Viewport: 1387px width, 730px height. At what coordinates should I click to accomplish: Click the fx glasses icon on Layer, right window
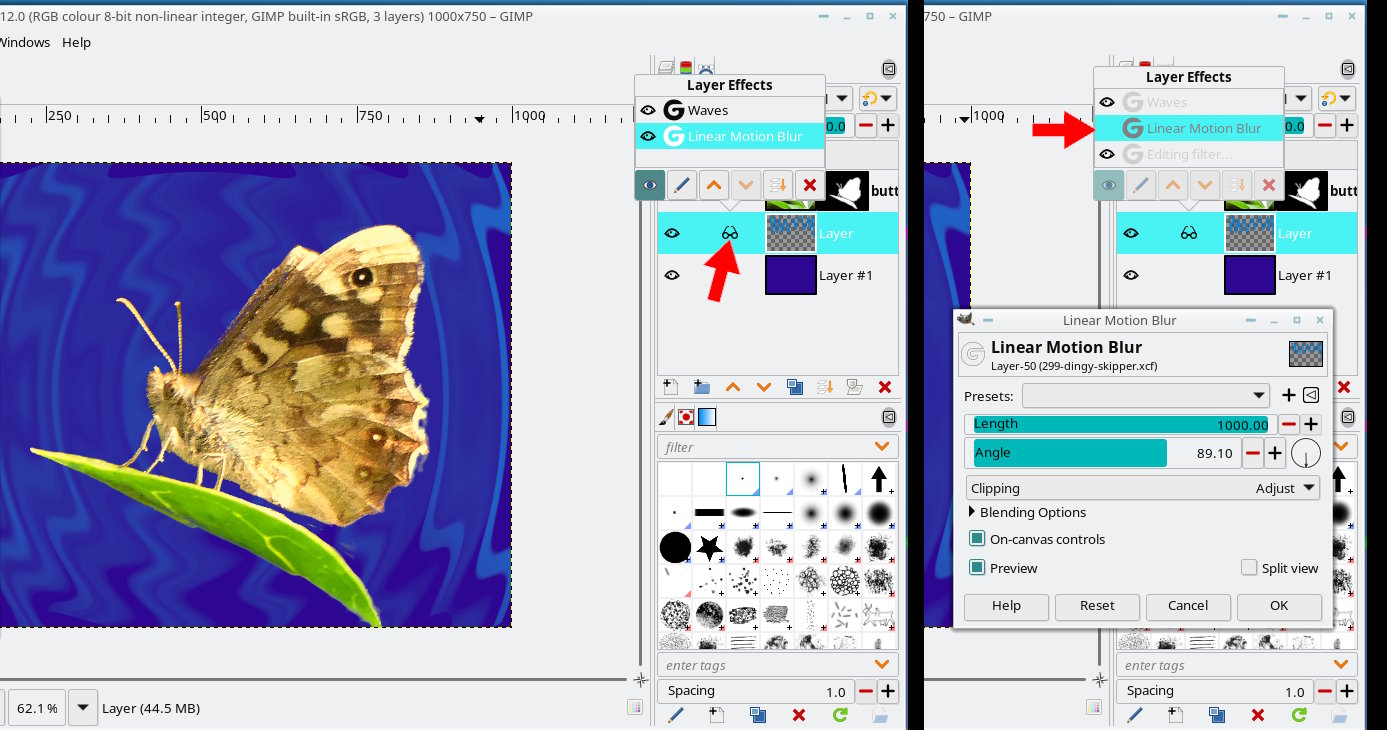[x=1189, y=233]
